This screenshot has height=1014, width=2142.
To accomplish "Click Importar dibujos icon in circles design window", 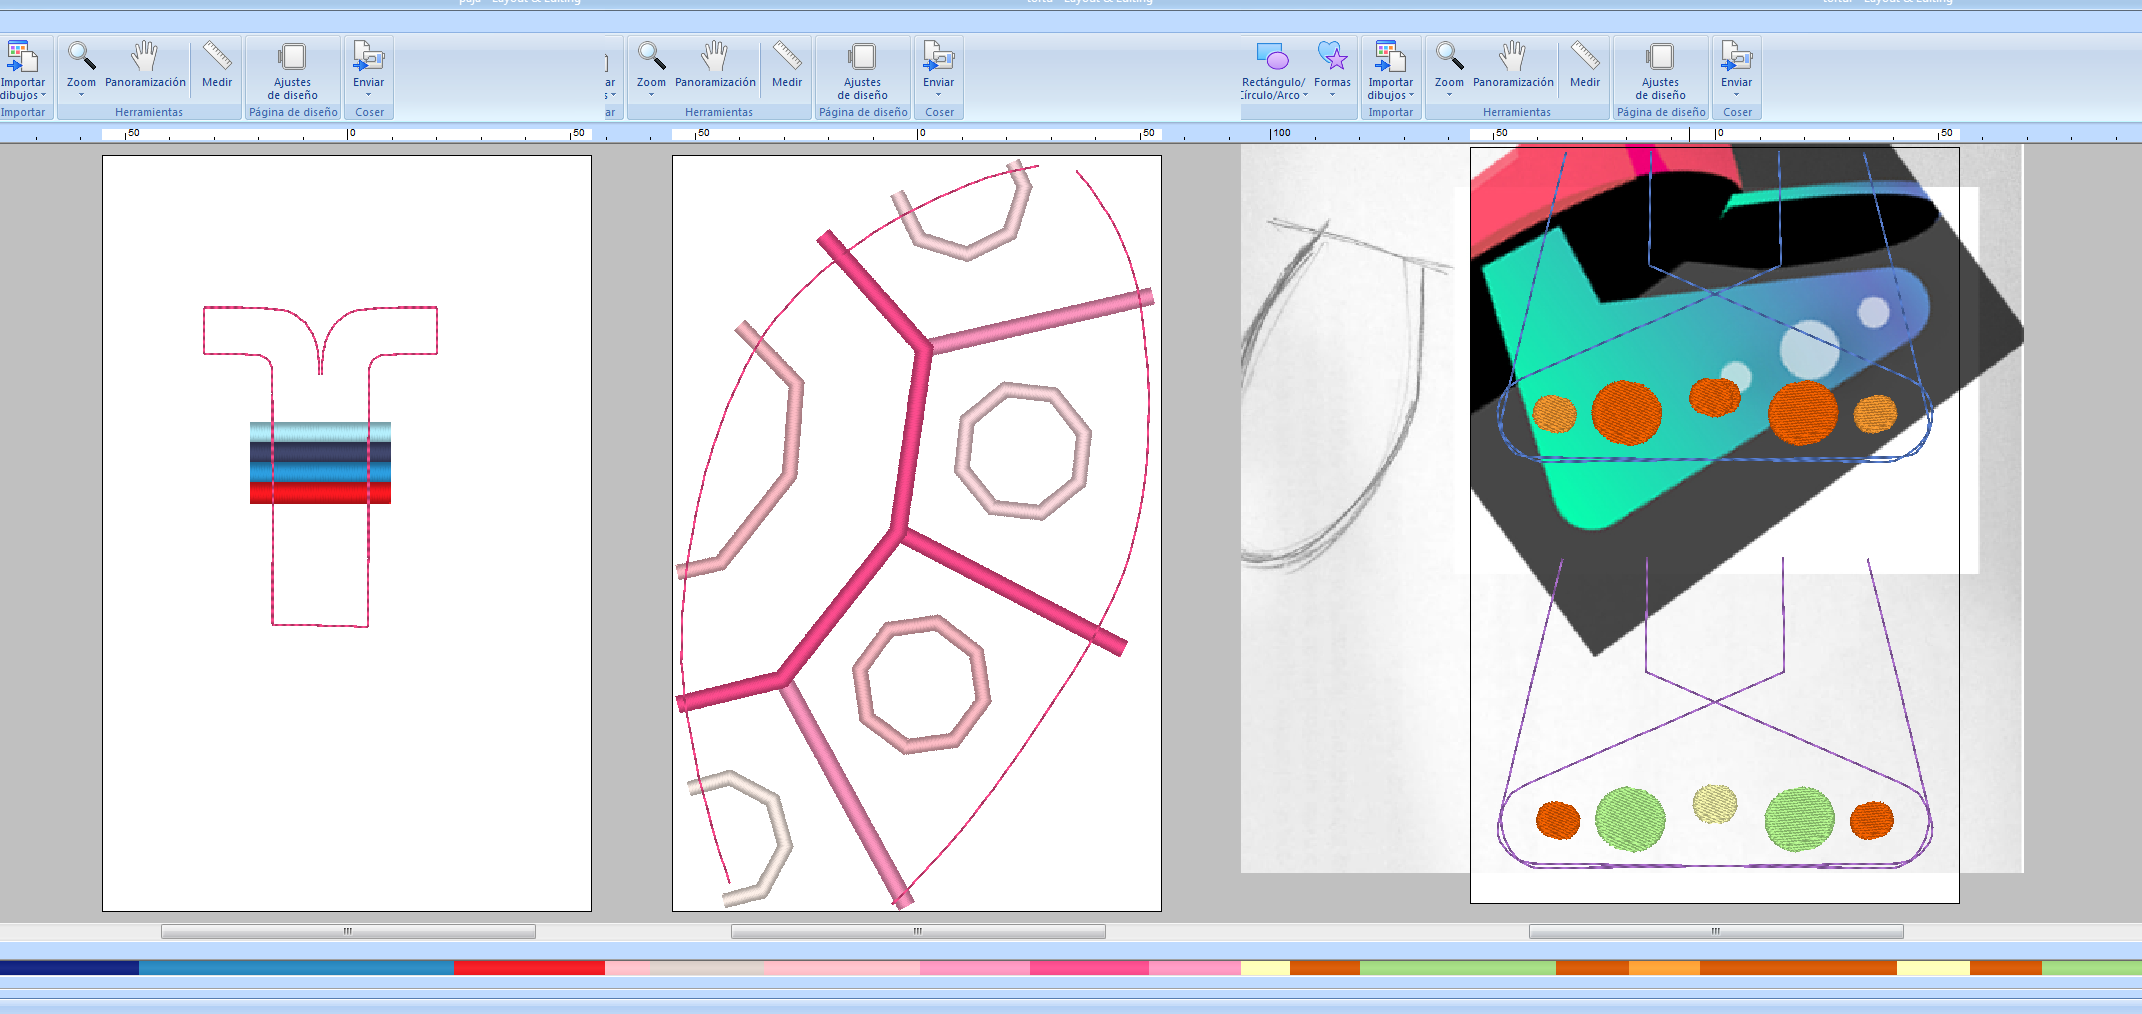I will tap(1390, 56).
